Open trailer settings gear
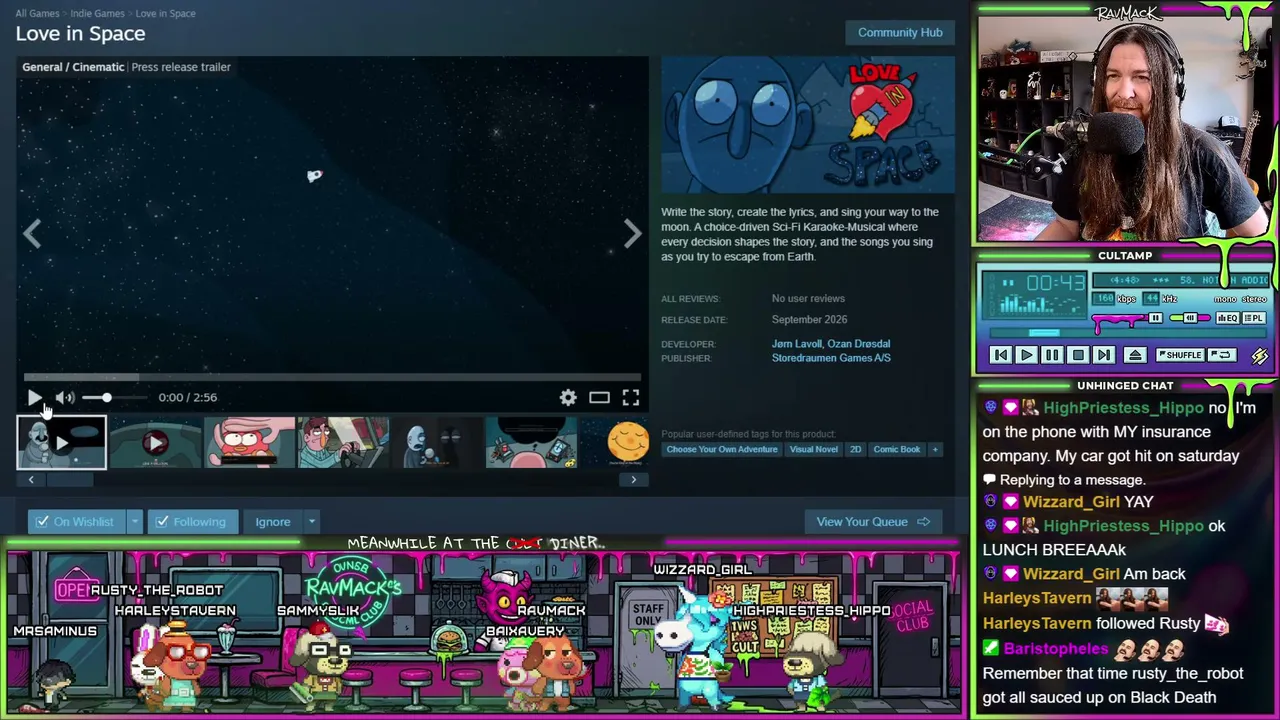Screen dimensions: 1280x720 pyautogui.click(x=568, y=397)
